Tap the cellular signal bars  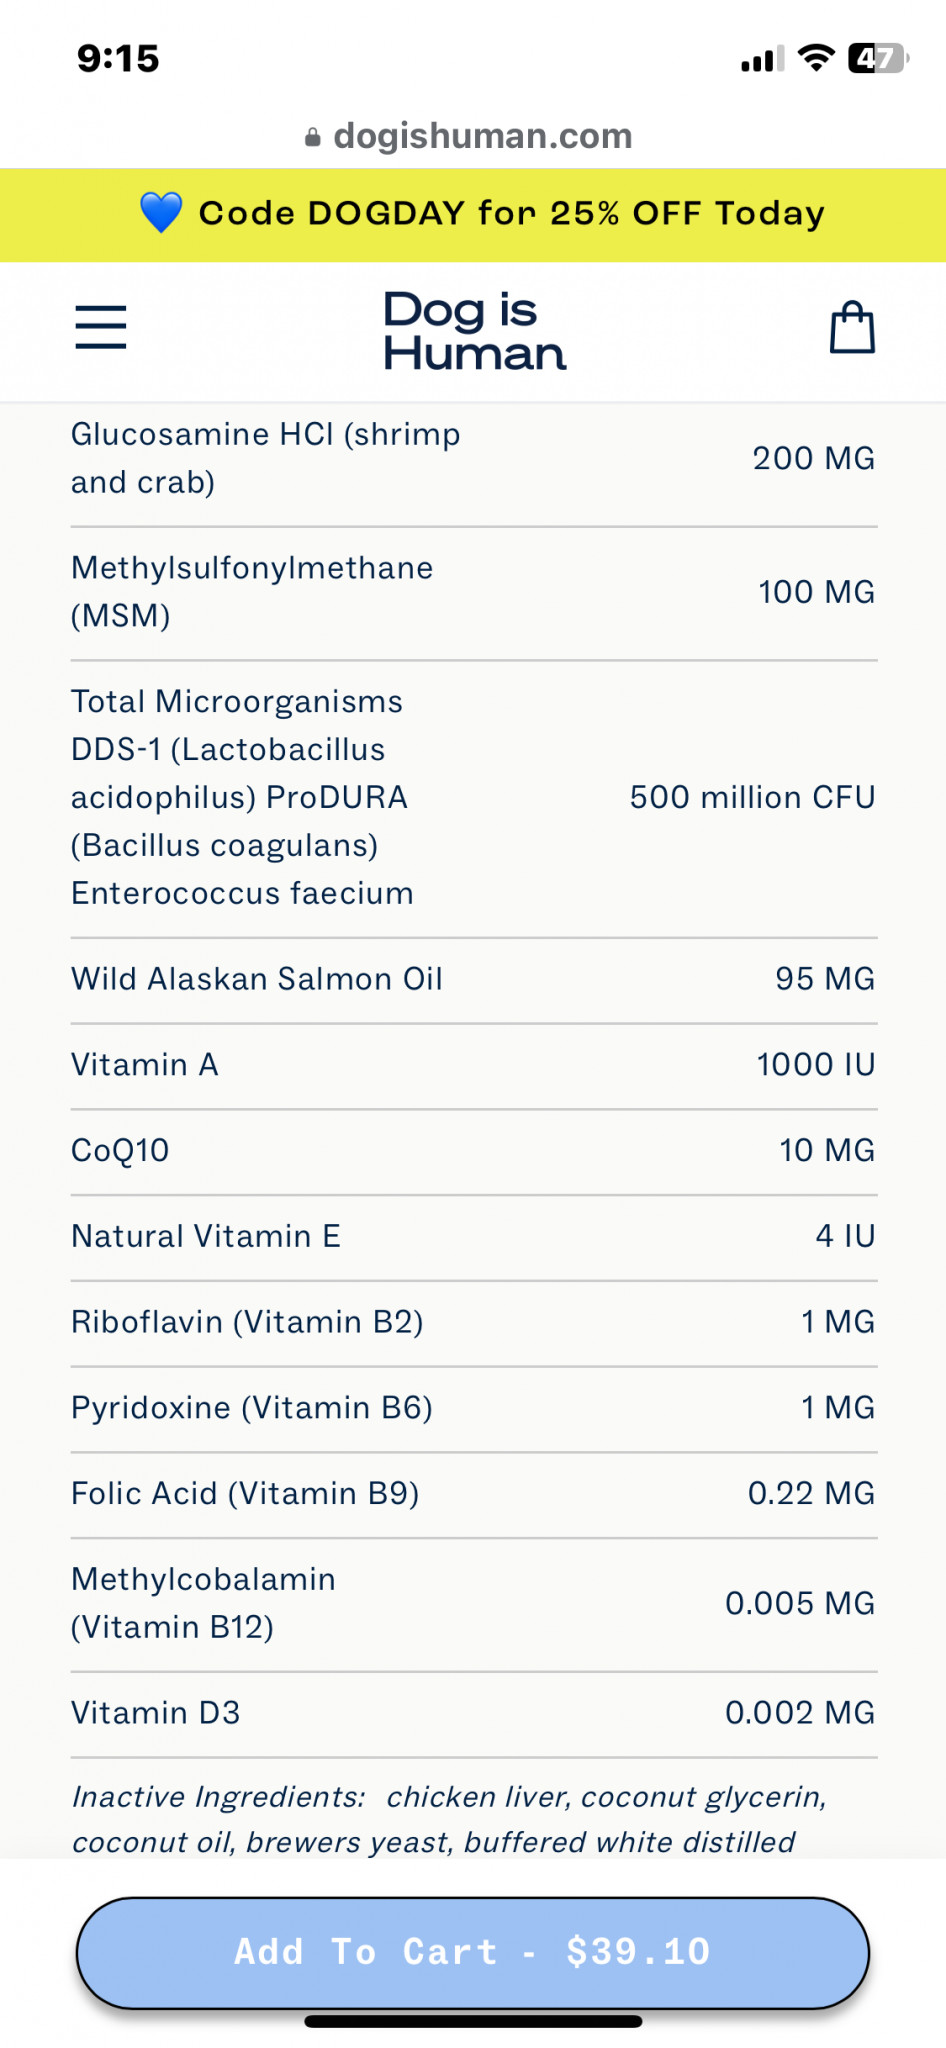tap(762, 60)
